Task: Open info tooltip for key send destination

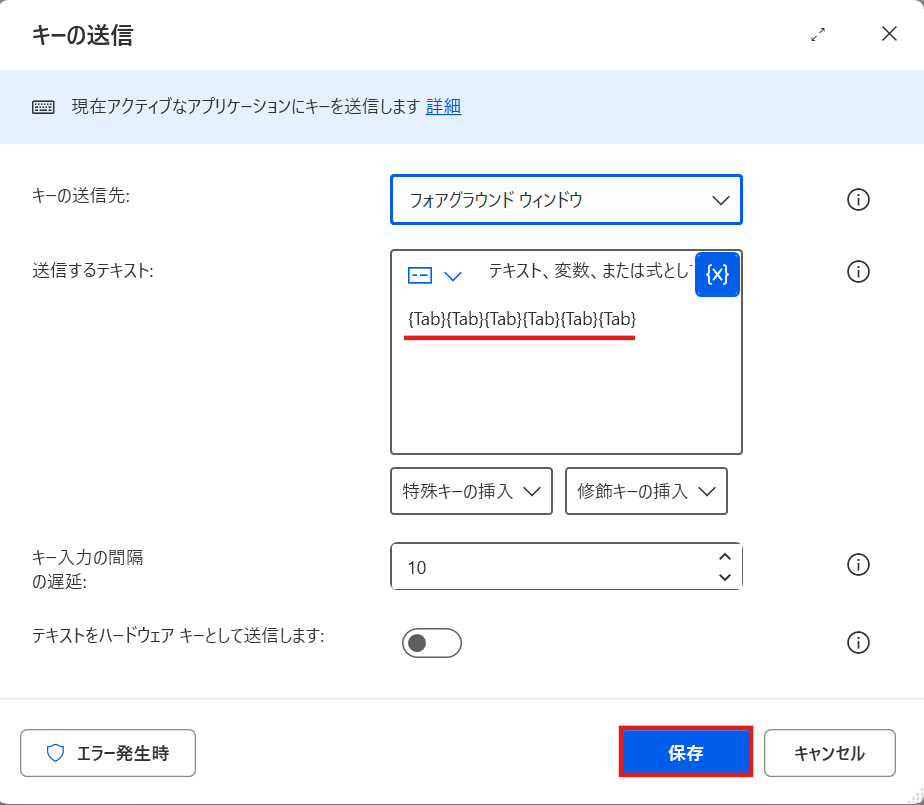Action: pos(858,199)
